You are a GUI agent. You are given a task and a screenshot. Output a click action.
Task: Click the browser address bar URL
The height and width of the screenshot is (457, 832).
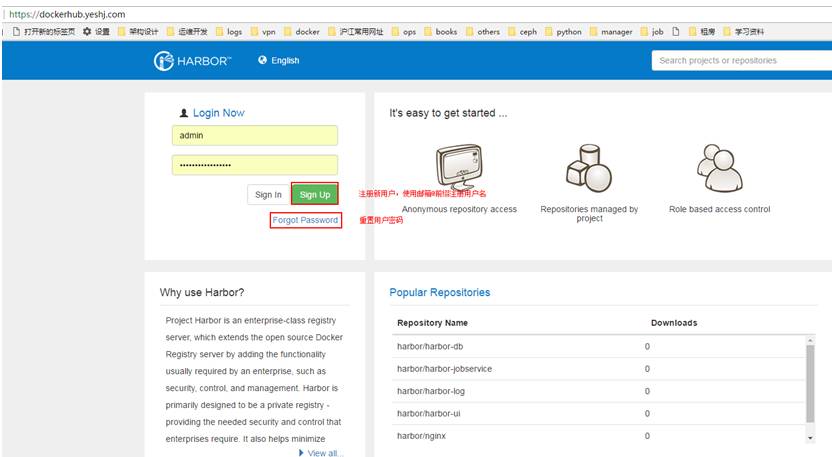(x=67, y=14)
